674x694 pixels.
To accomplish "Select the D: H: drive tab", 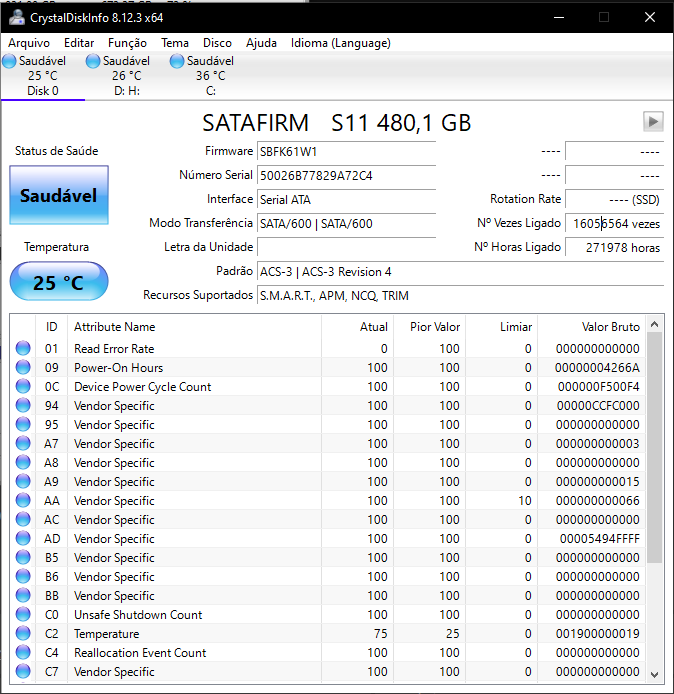I will (127, 76).
